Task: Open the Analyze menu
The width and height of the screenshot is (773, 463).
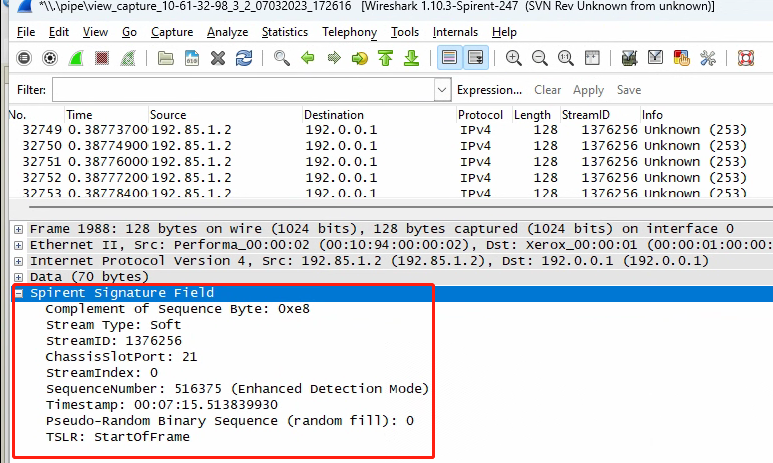Action: (x=227, y=32)
